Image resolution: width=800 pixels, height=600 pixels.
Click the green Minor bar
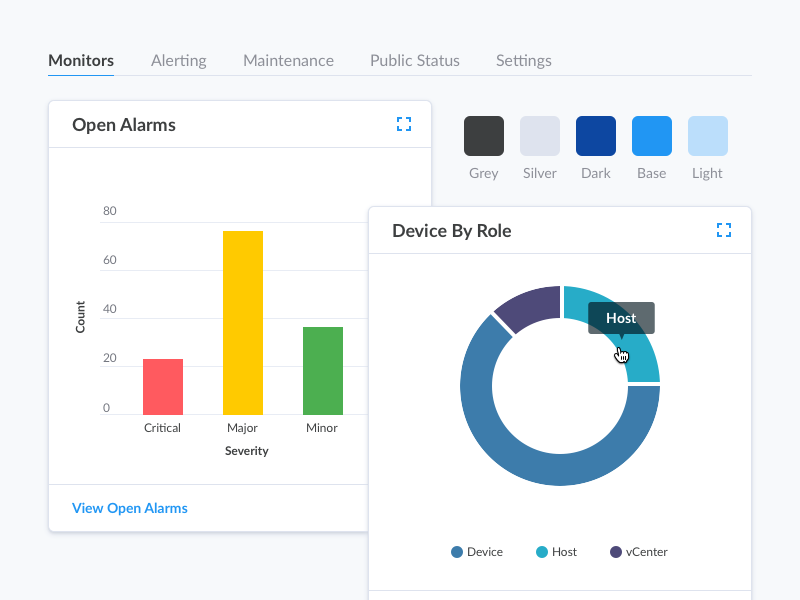[x=323, y=370]
